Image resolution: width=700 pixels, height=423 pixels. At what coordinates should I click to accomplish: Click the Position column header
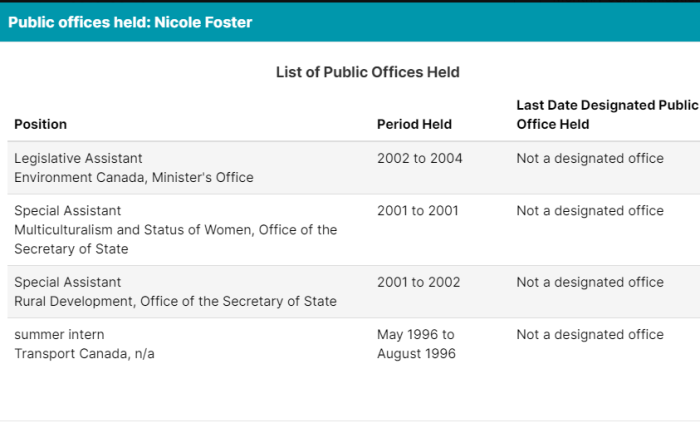pos(41,124)
